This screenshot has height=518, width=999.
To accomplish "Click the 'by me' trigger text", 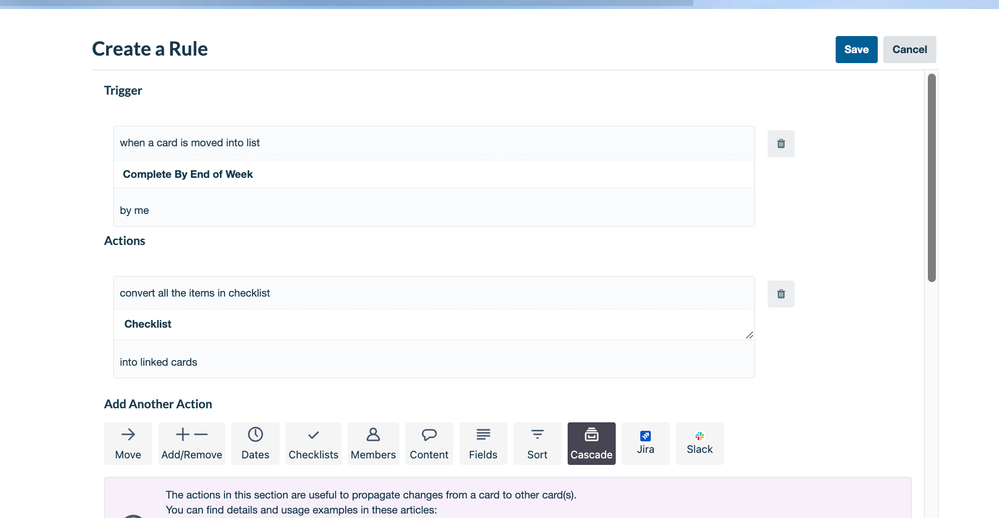I will 134,210.
